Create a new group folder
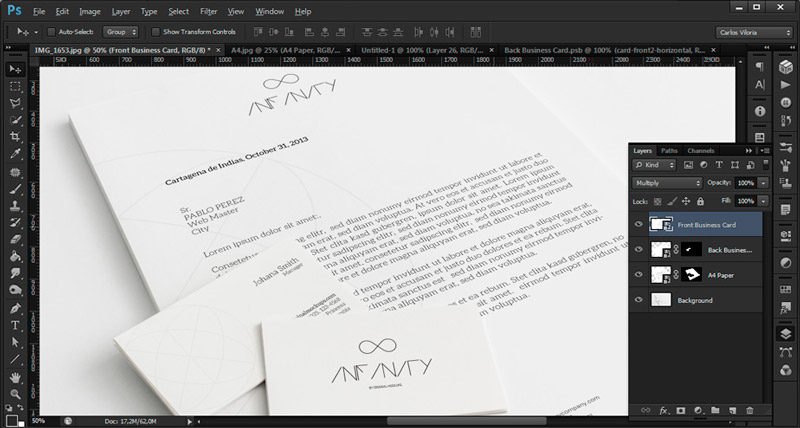Screen dimensions: 800x428 coord(715,410)
